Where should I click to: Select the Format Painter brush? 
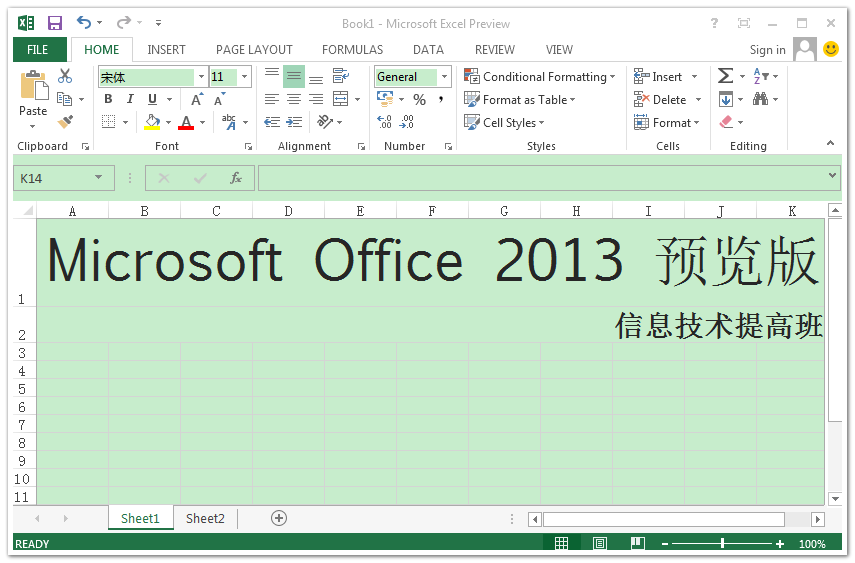coord(65,122)
